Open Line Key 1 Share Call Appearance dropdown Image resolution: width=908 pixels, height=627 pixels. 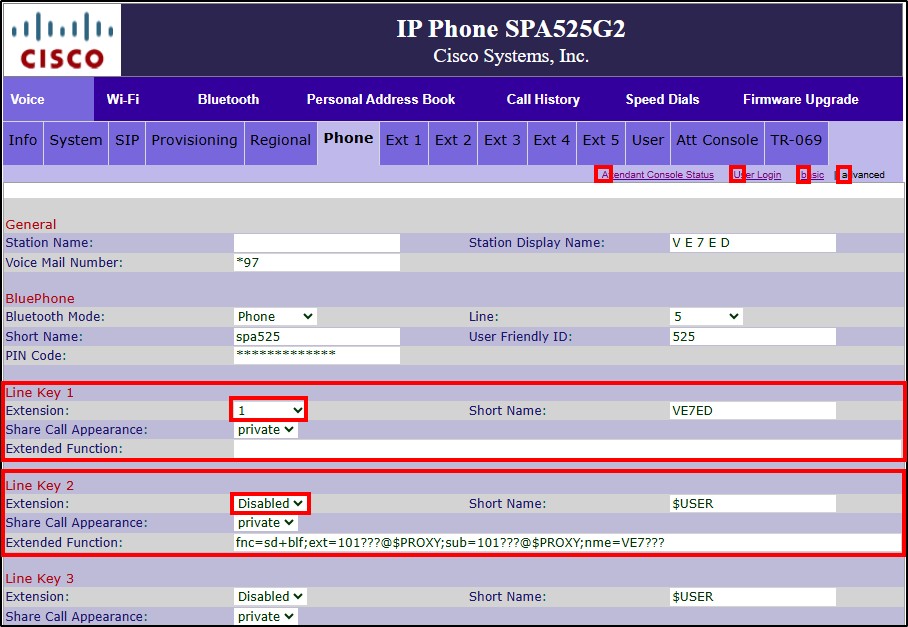pyautogui.click(x=266, y=430)
